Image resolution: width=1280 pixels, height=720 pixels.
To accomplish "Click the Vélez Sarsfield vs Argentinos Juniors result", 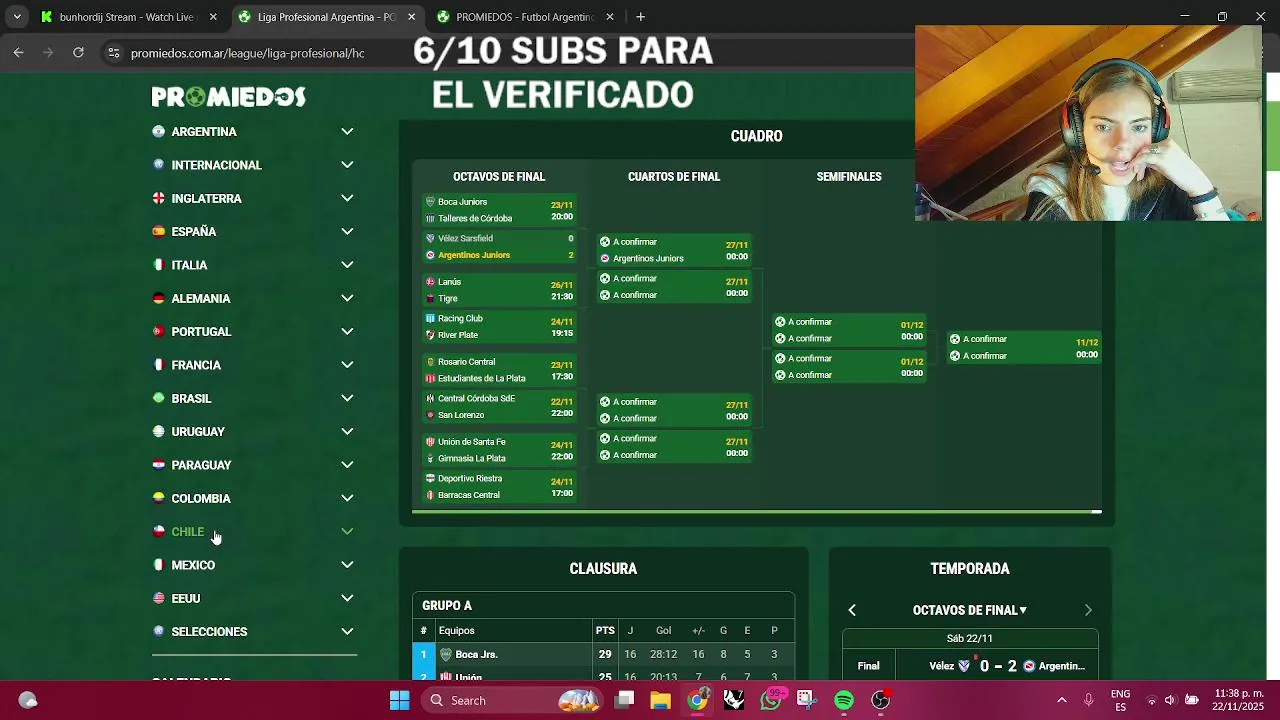I will click(499, 247).
